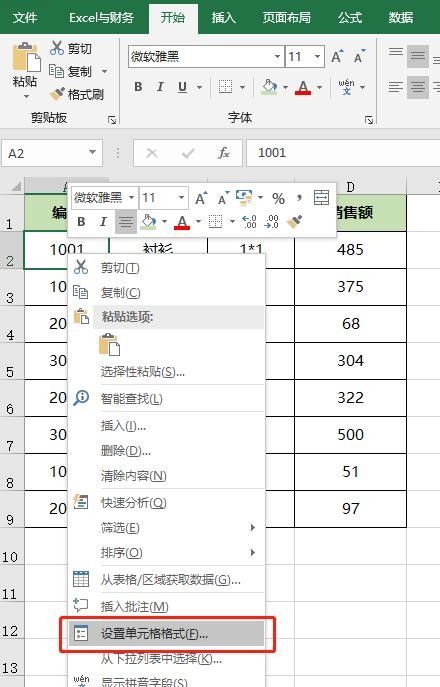Click the ribbon Increase Font Size icon

click(x=337, y=57)
